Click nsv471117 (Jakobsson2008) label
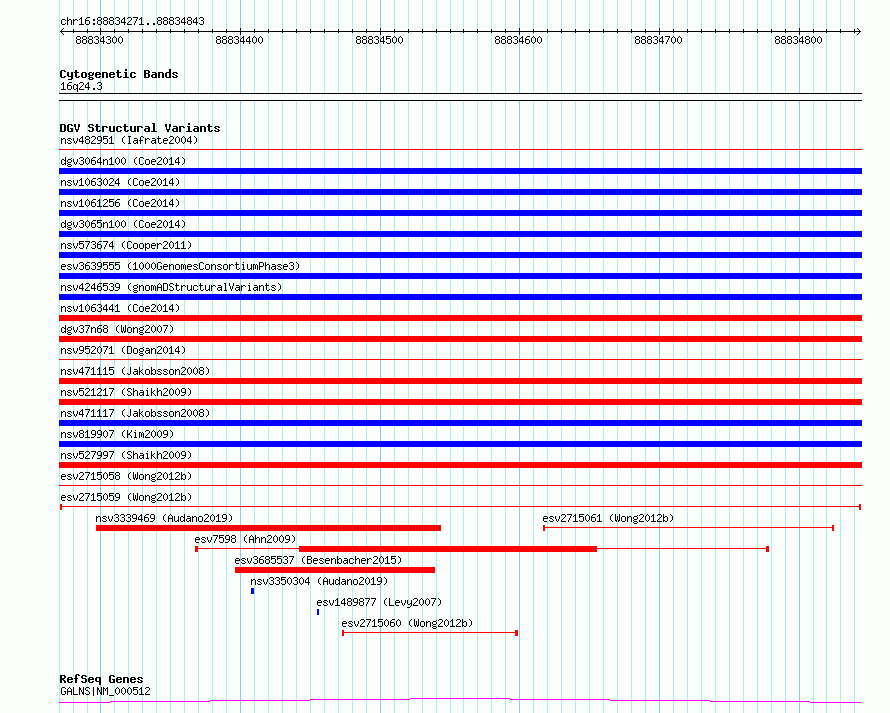The height and width of the screenshot is (713, 890). point(135,413)
